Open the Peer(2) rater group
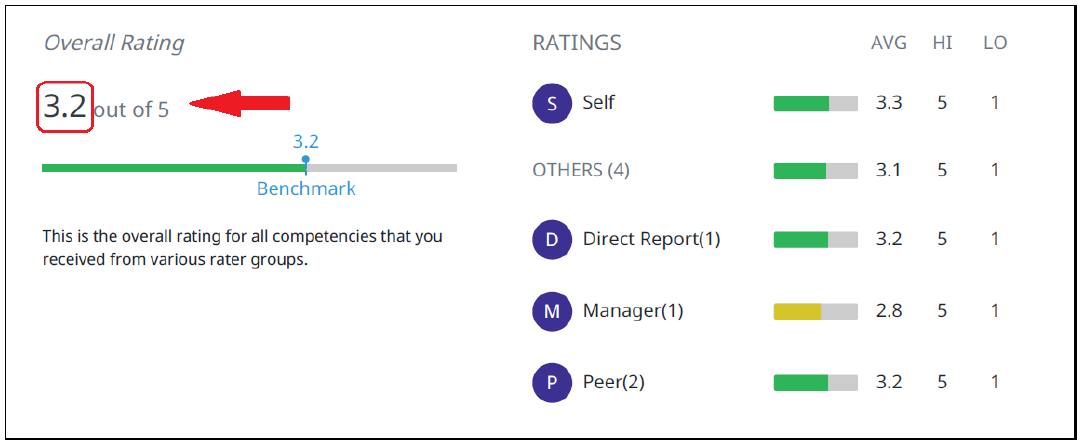 (x=614, y=382)
